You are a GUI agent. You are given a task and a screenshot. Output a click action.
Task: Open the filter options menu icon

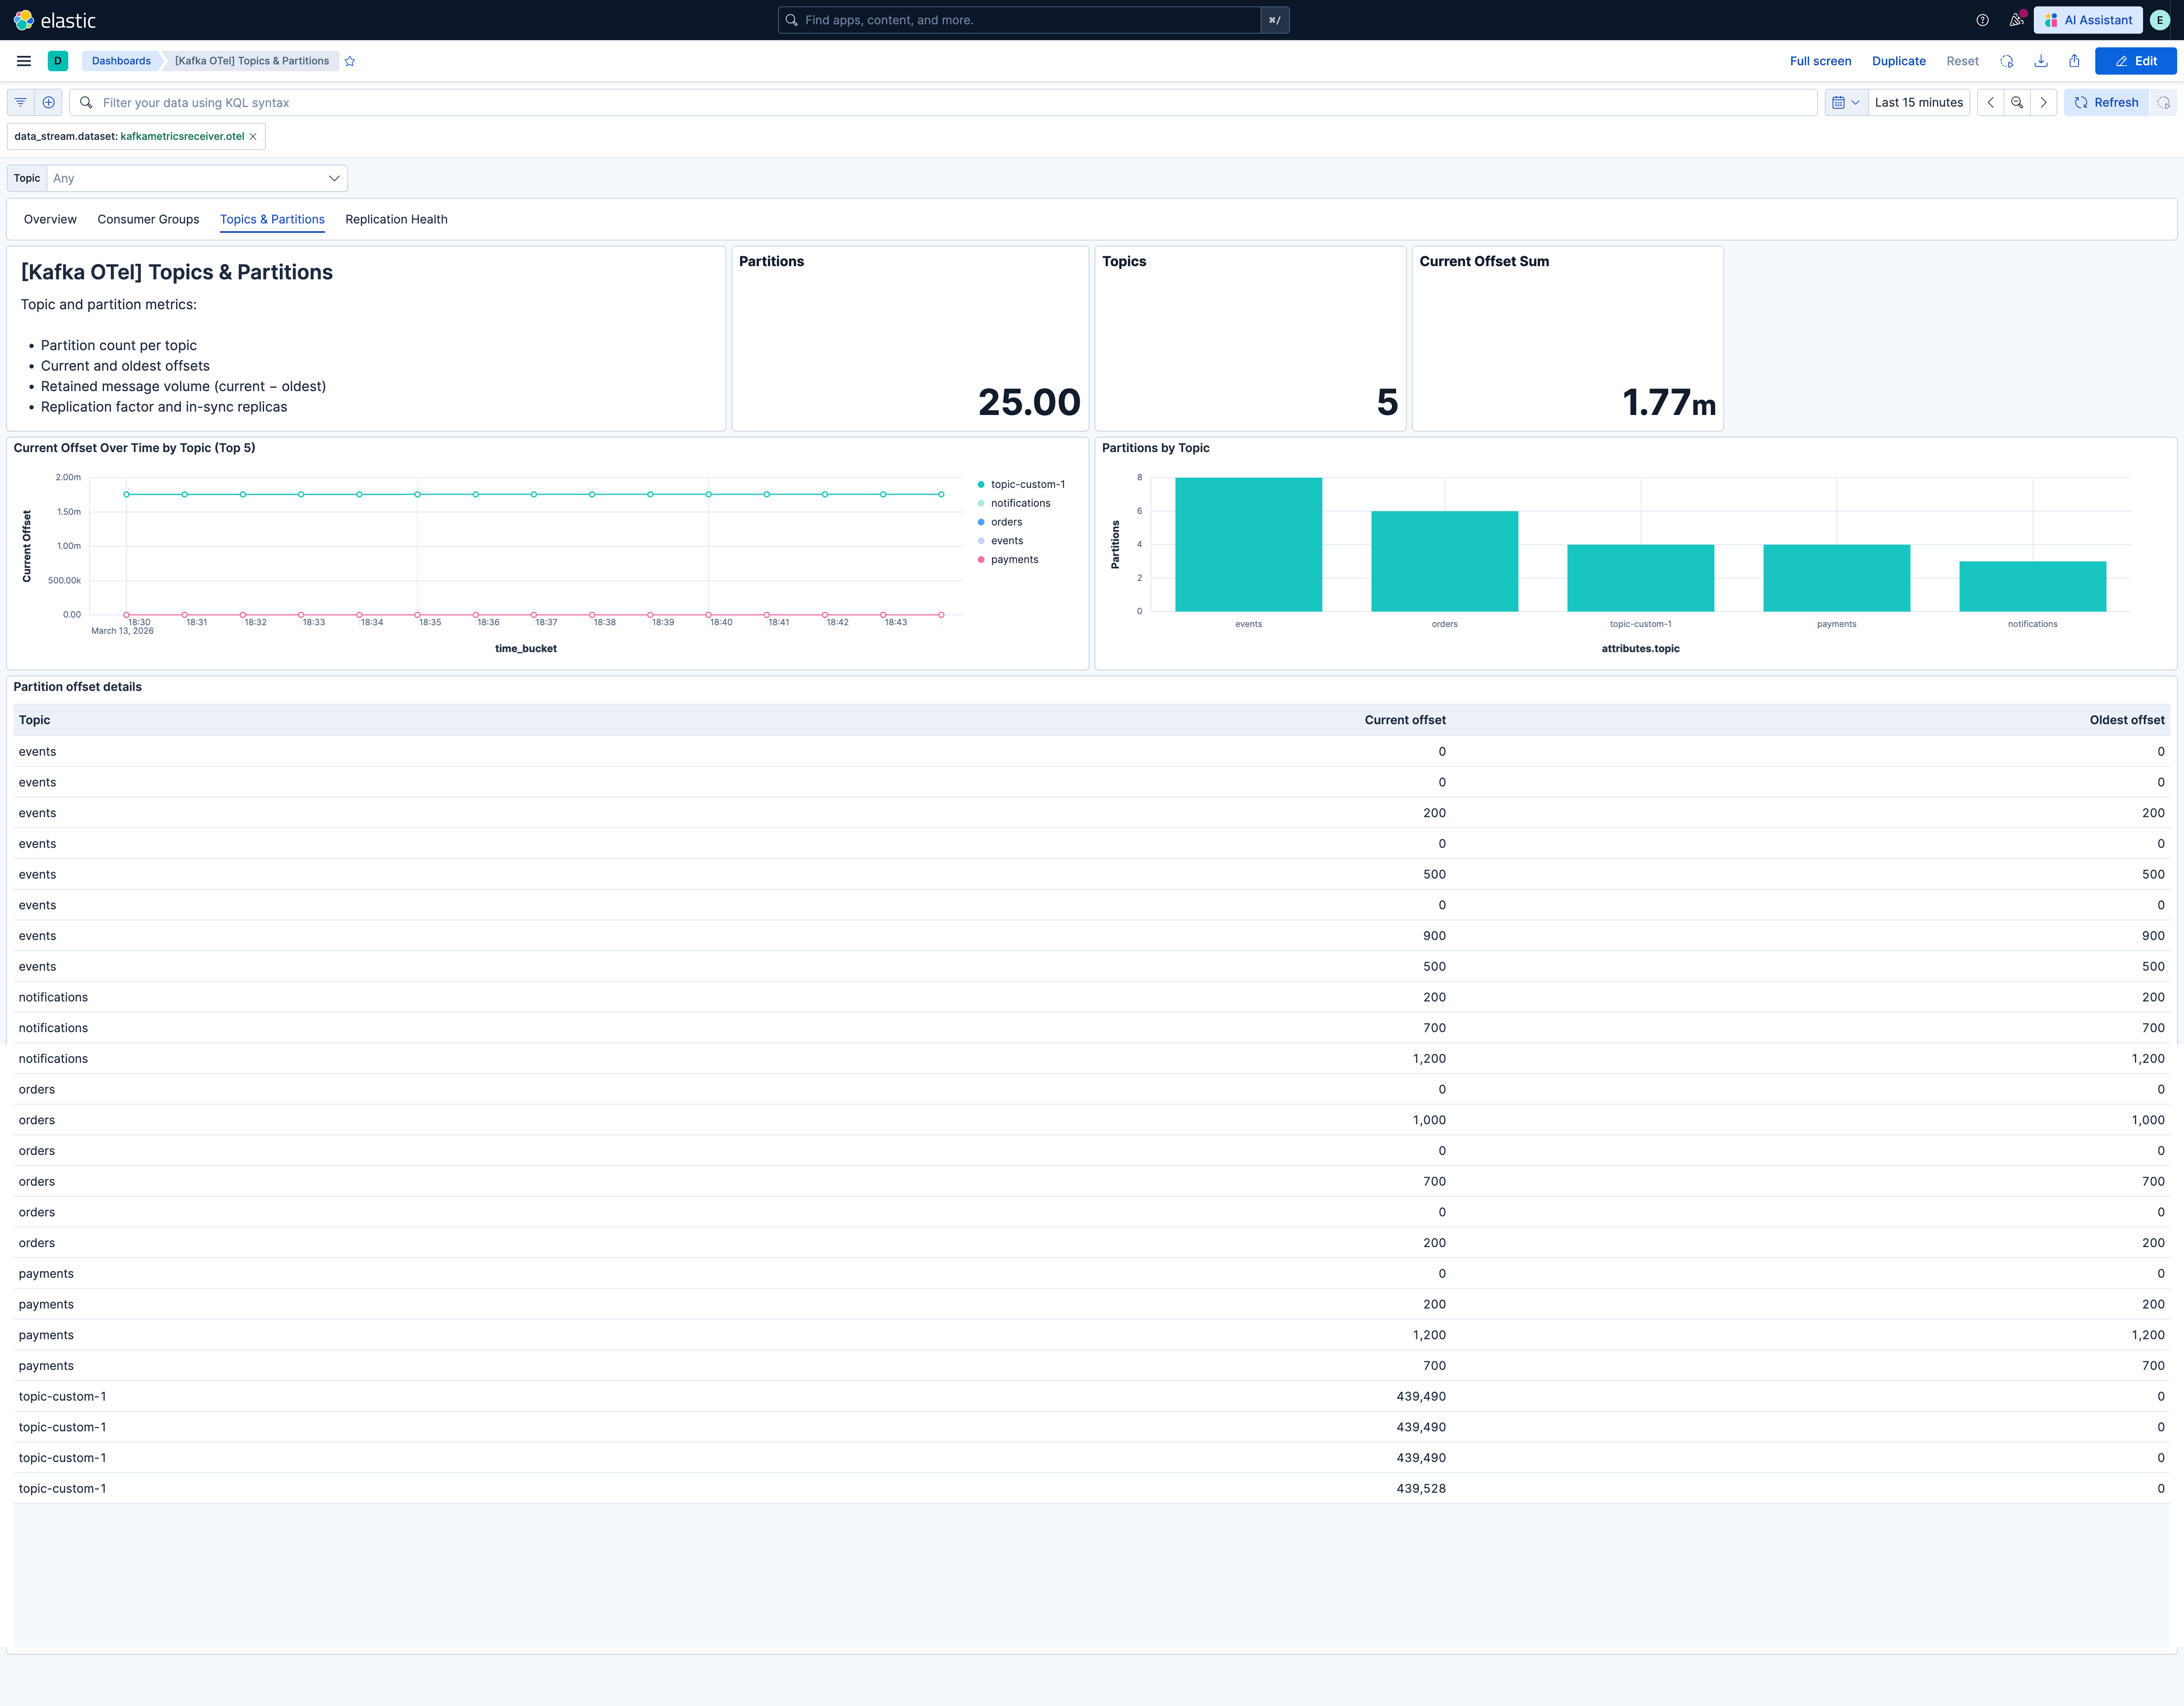click(20, 102)
